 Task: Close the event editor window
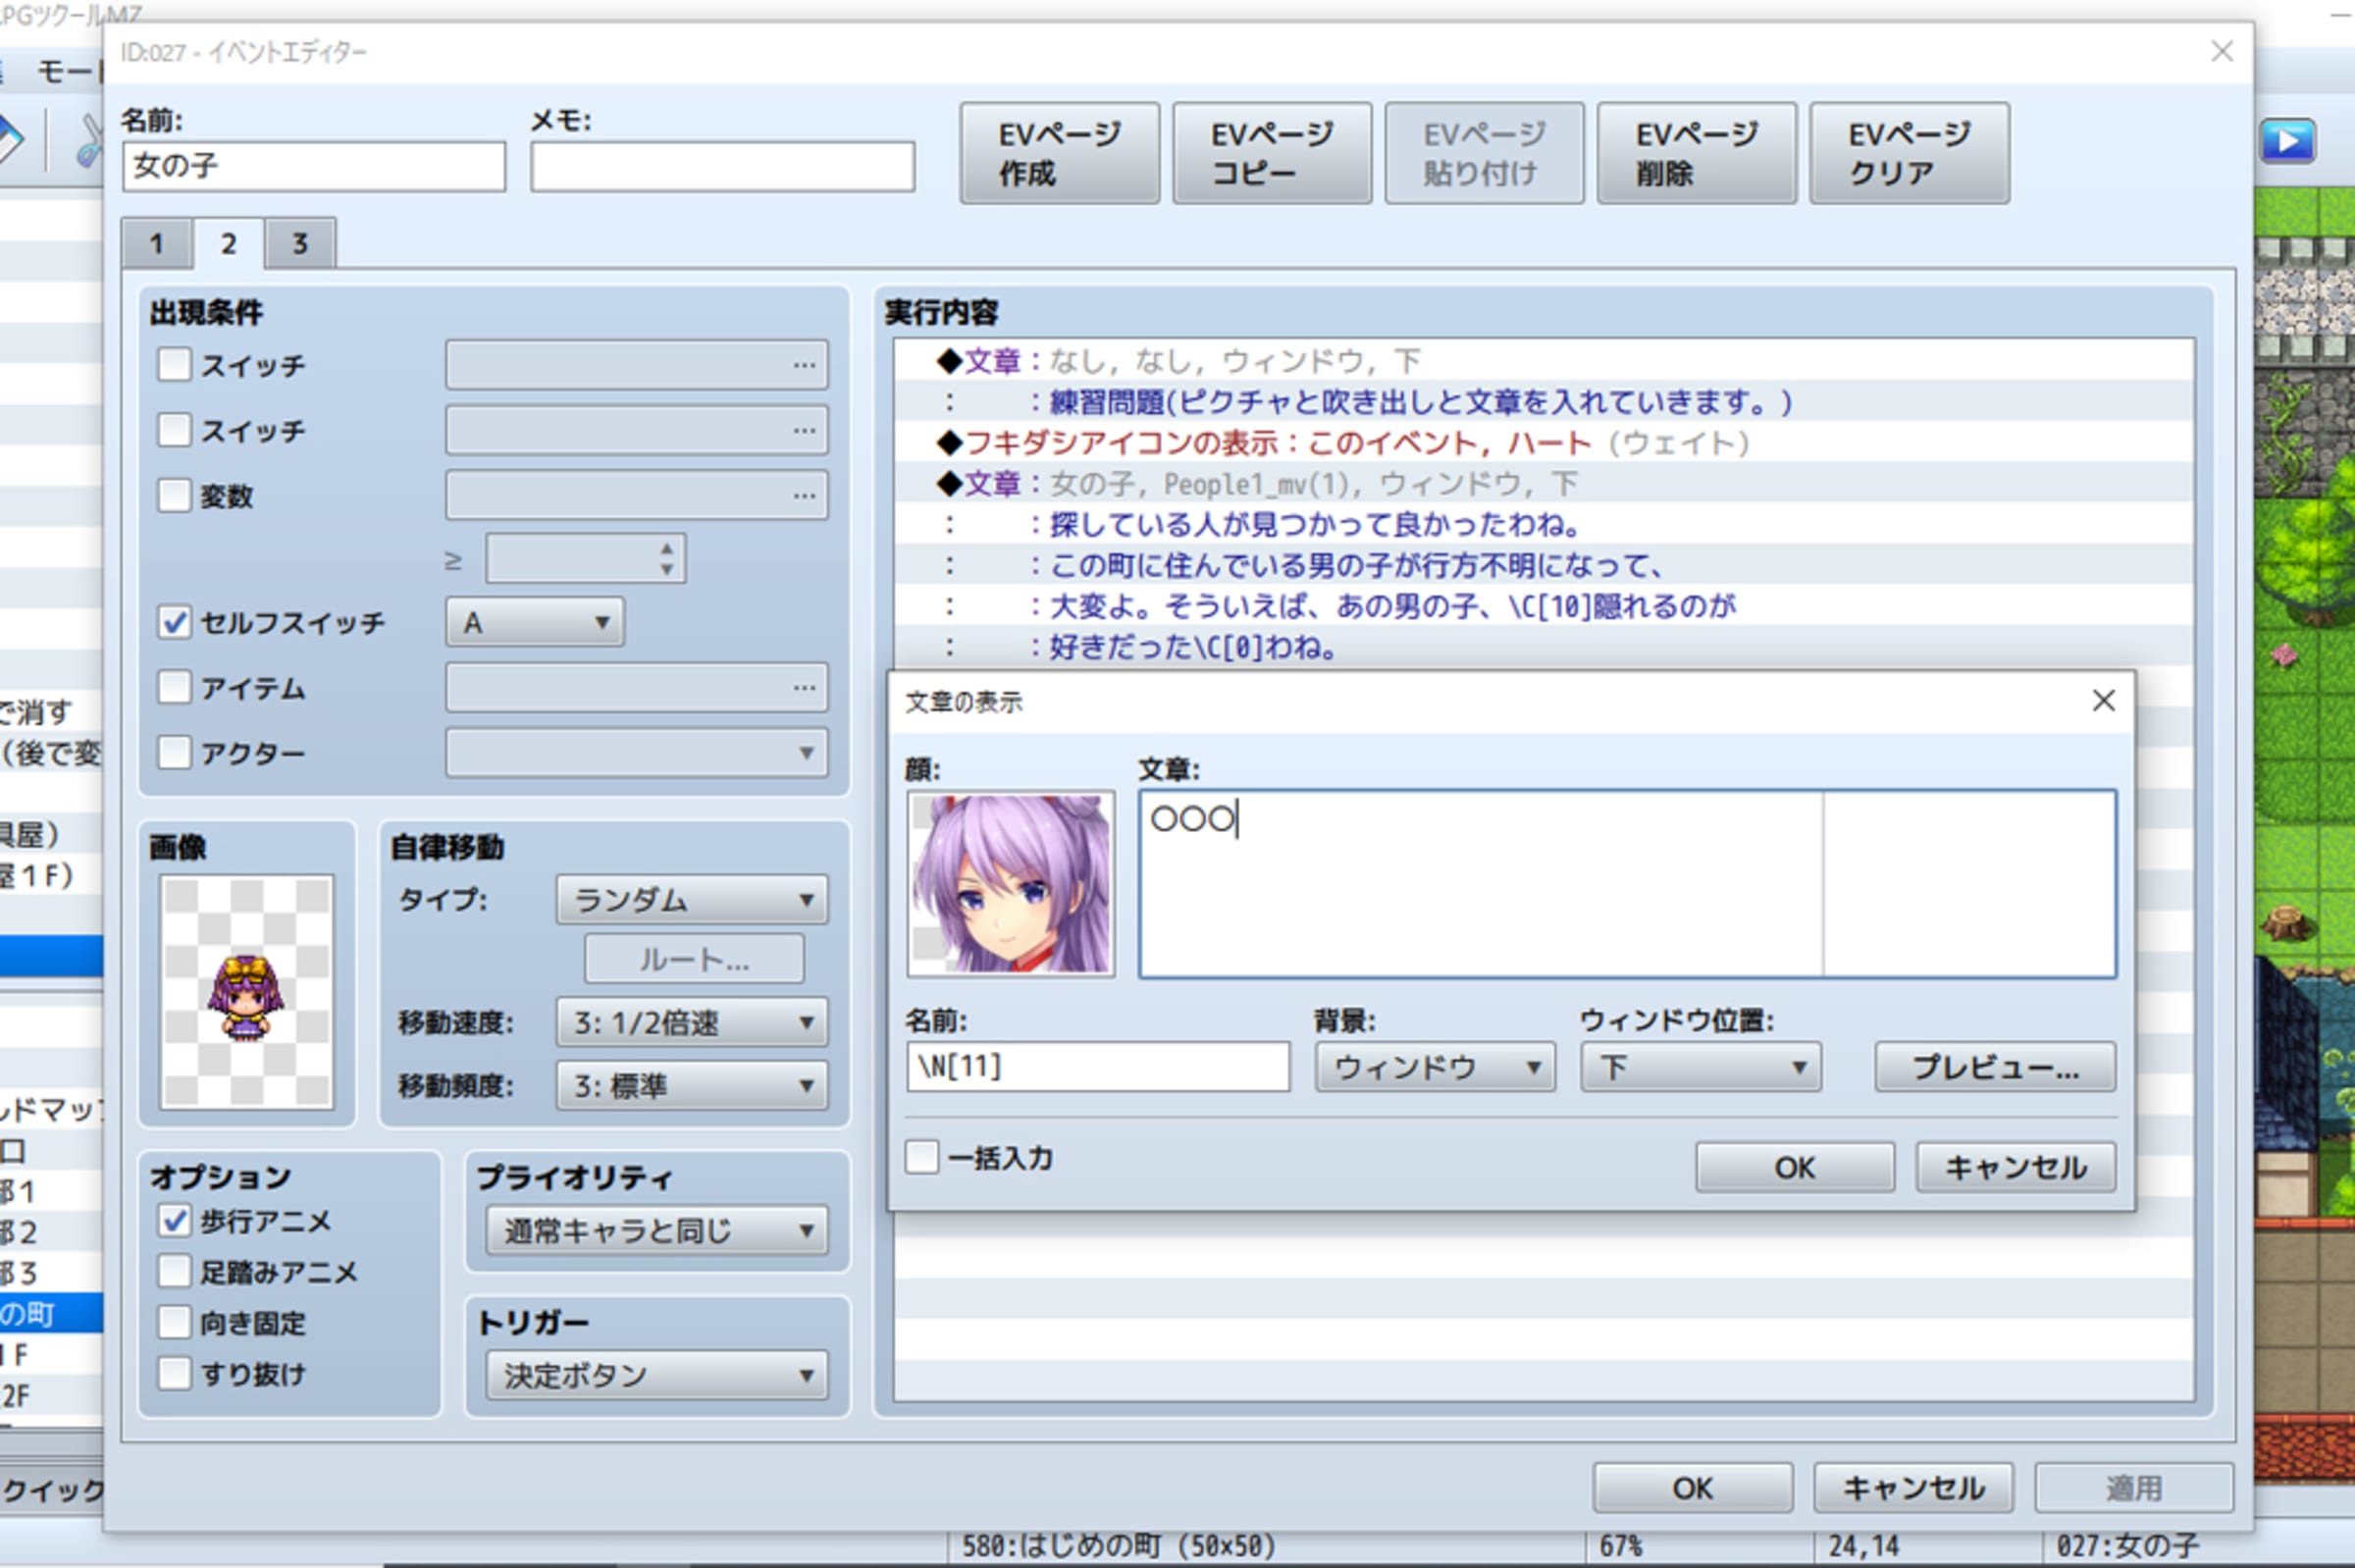[2221, 52]
